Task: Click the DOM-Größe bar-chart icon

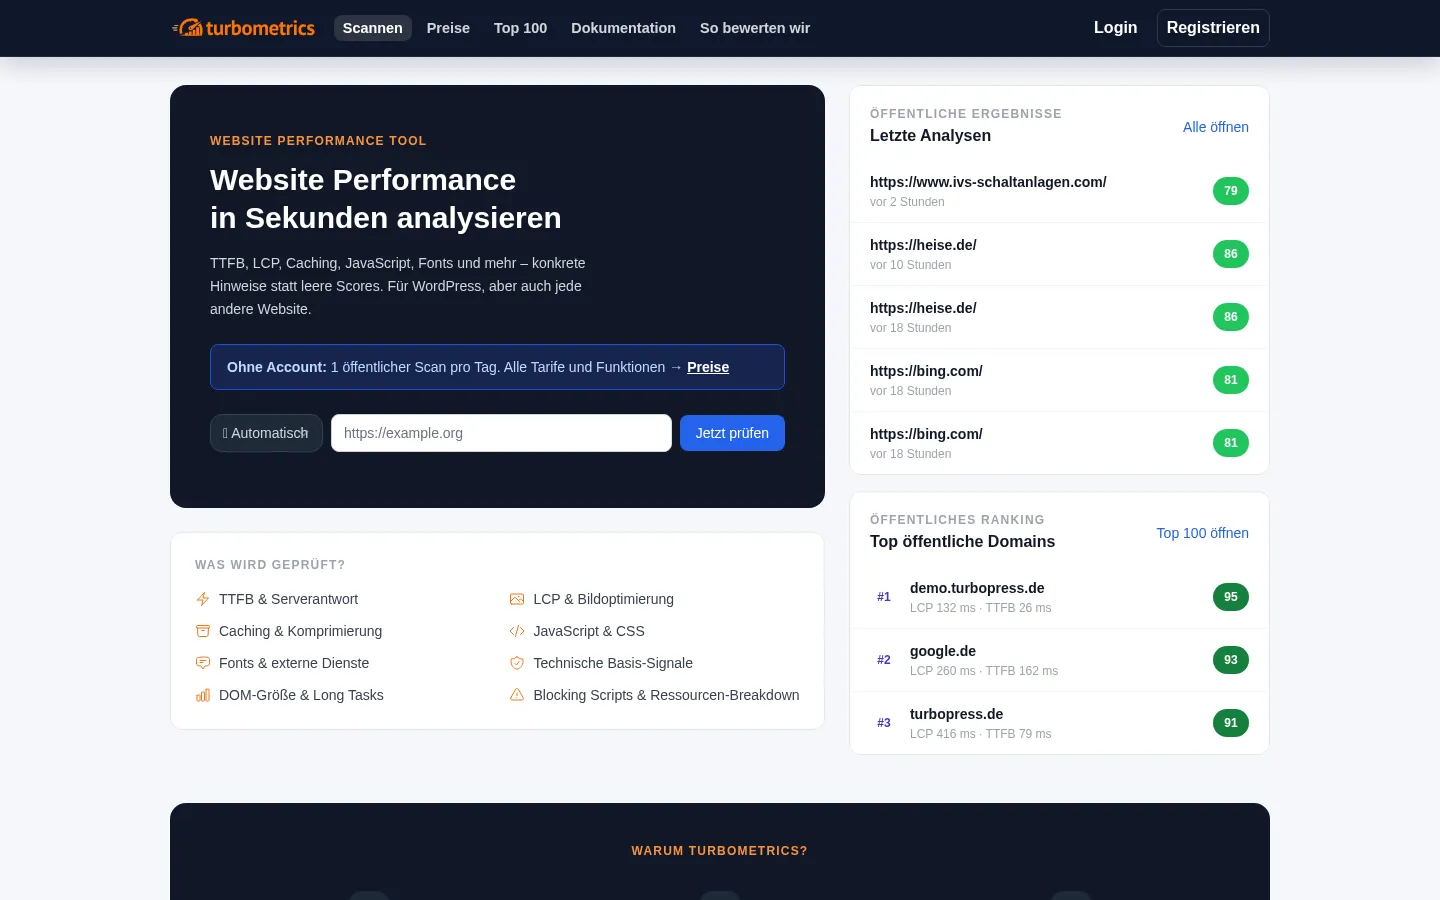Action: [203, 695]
